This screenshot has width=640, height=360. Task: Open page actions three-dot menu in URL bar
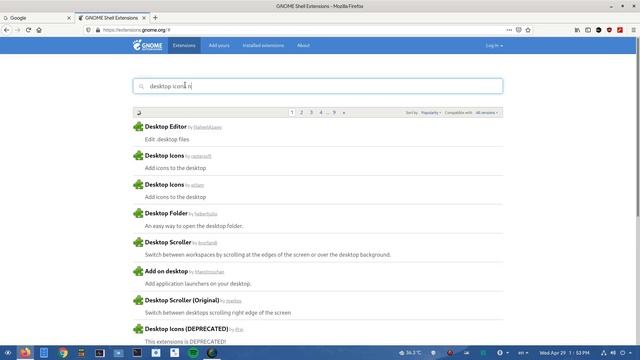pyautogui.click(x=509, y=30)
